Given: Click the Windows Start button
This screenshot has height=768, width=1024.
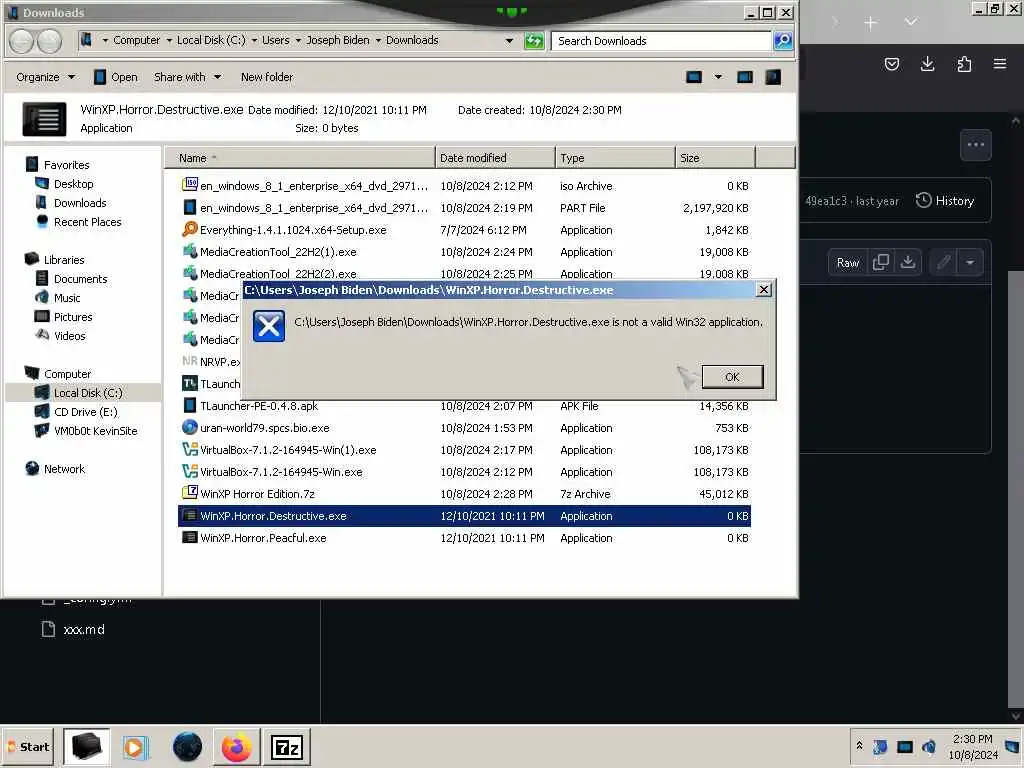Looking at the screenshot, I should [x=28, y=747].
